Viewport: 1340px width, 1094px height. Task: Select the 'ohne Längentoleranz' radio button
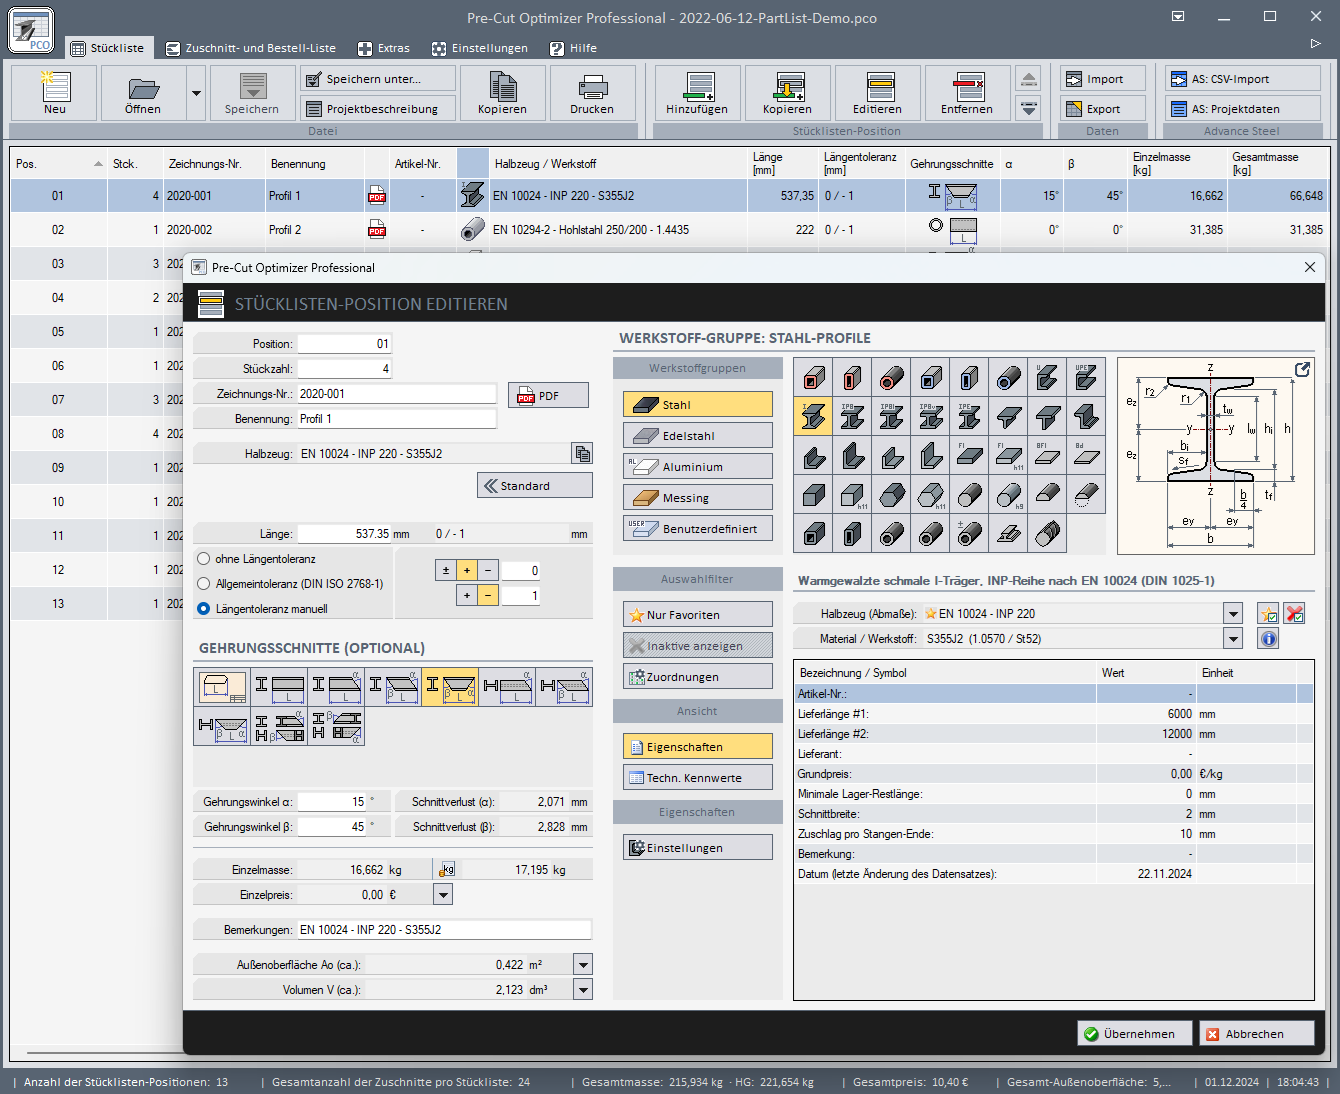(x=204, y=559)
